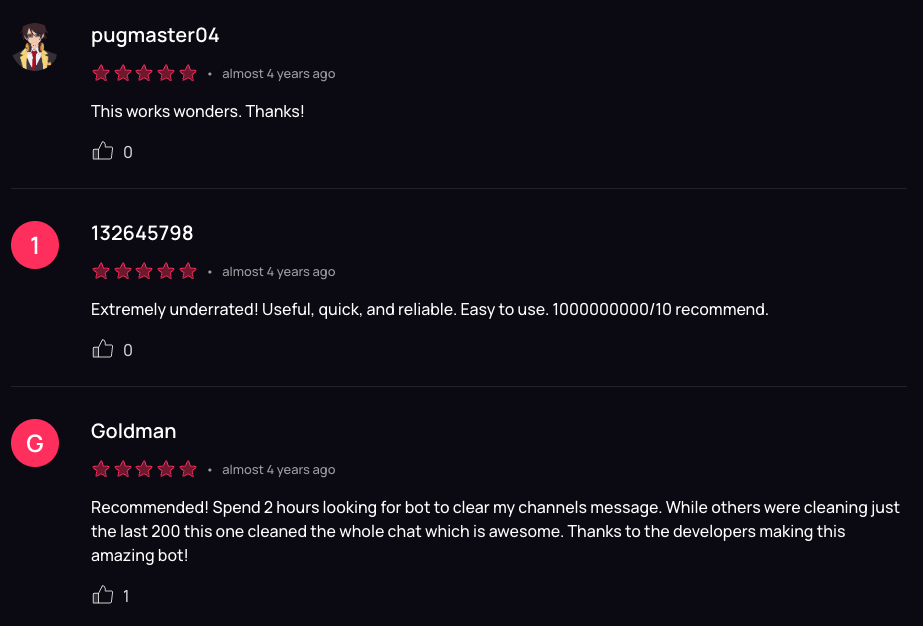The height and width of the screenshot is (626, 923).
Task: Click the red circular avatar showing number 1
Action: (x=34, y=244)
